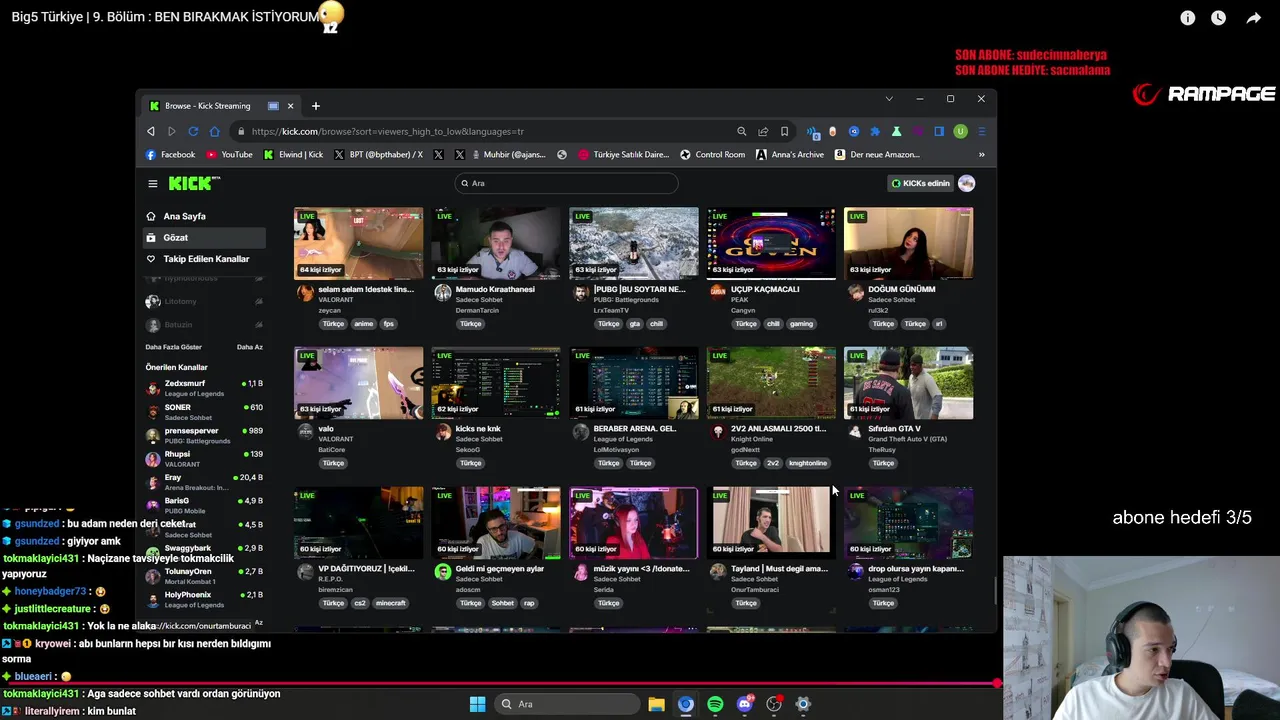Image resolution: width=1280 pixels, height=720 pixels.
Task: Open OBS Studio from taskbar
Action: click(774, 704)
